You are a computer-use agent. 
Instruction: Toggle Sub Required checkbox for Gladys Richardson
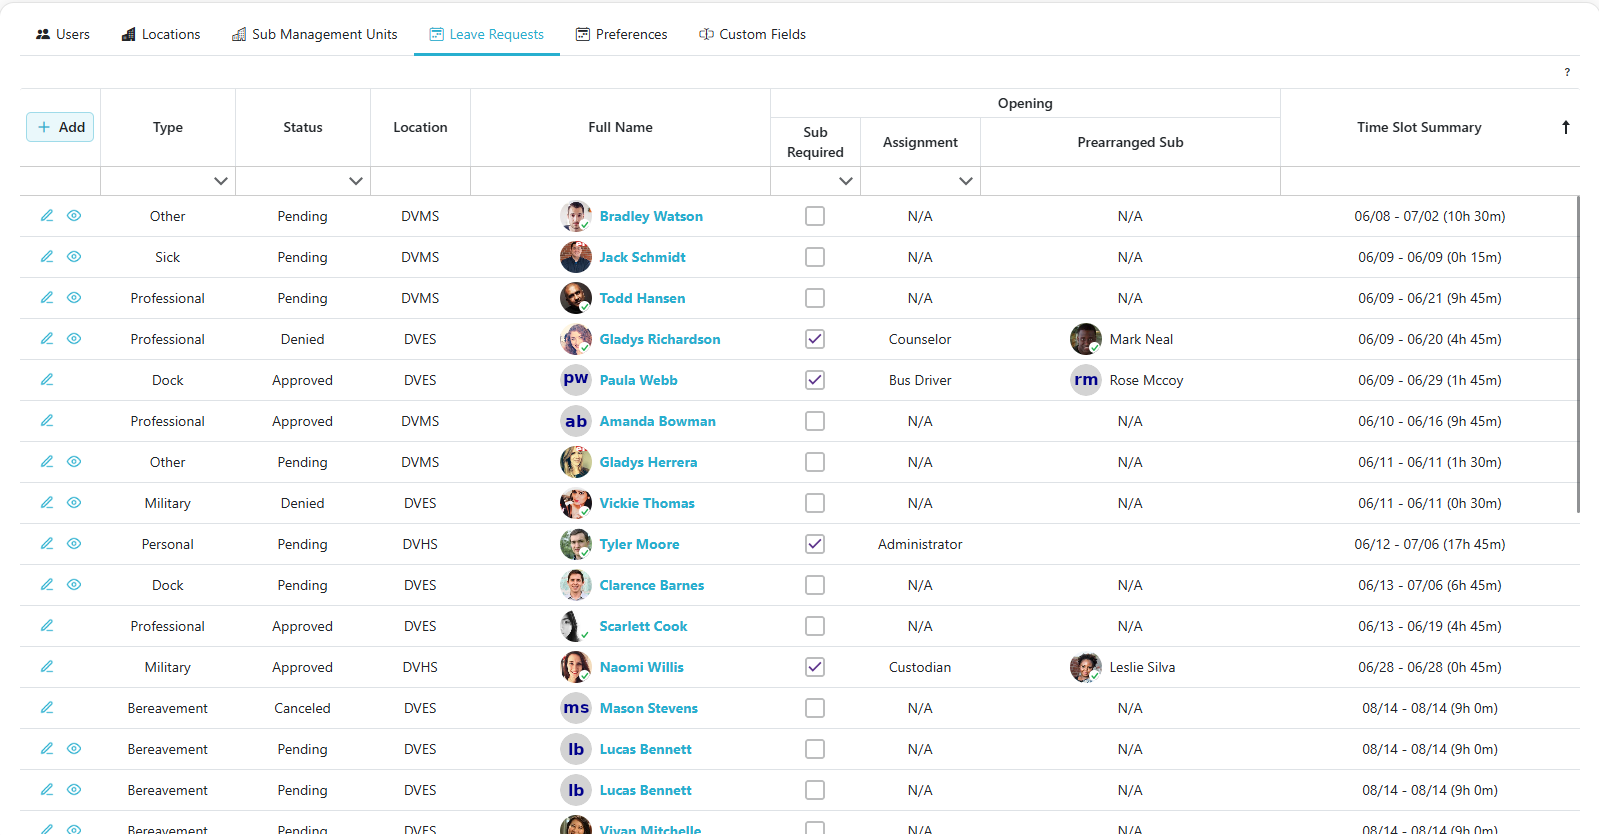tap(815, 339)
